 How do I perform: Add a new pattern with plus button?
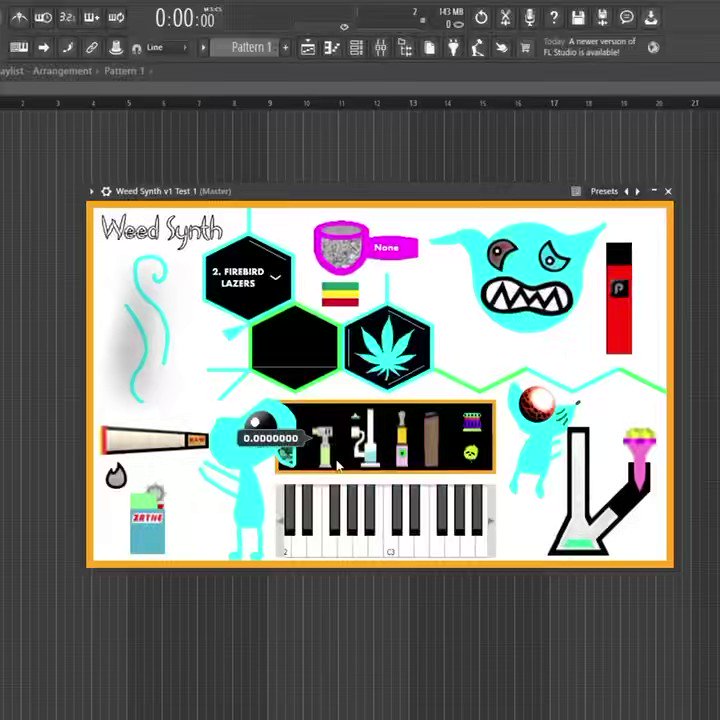click(286, 47)
